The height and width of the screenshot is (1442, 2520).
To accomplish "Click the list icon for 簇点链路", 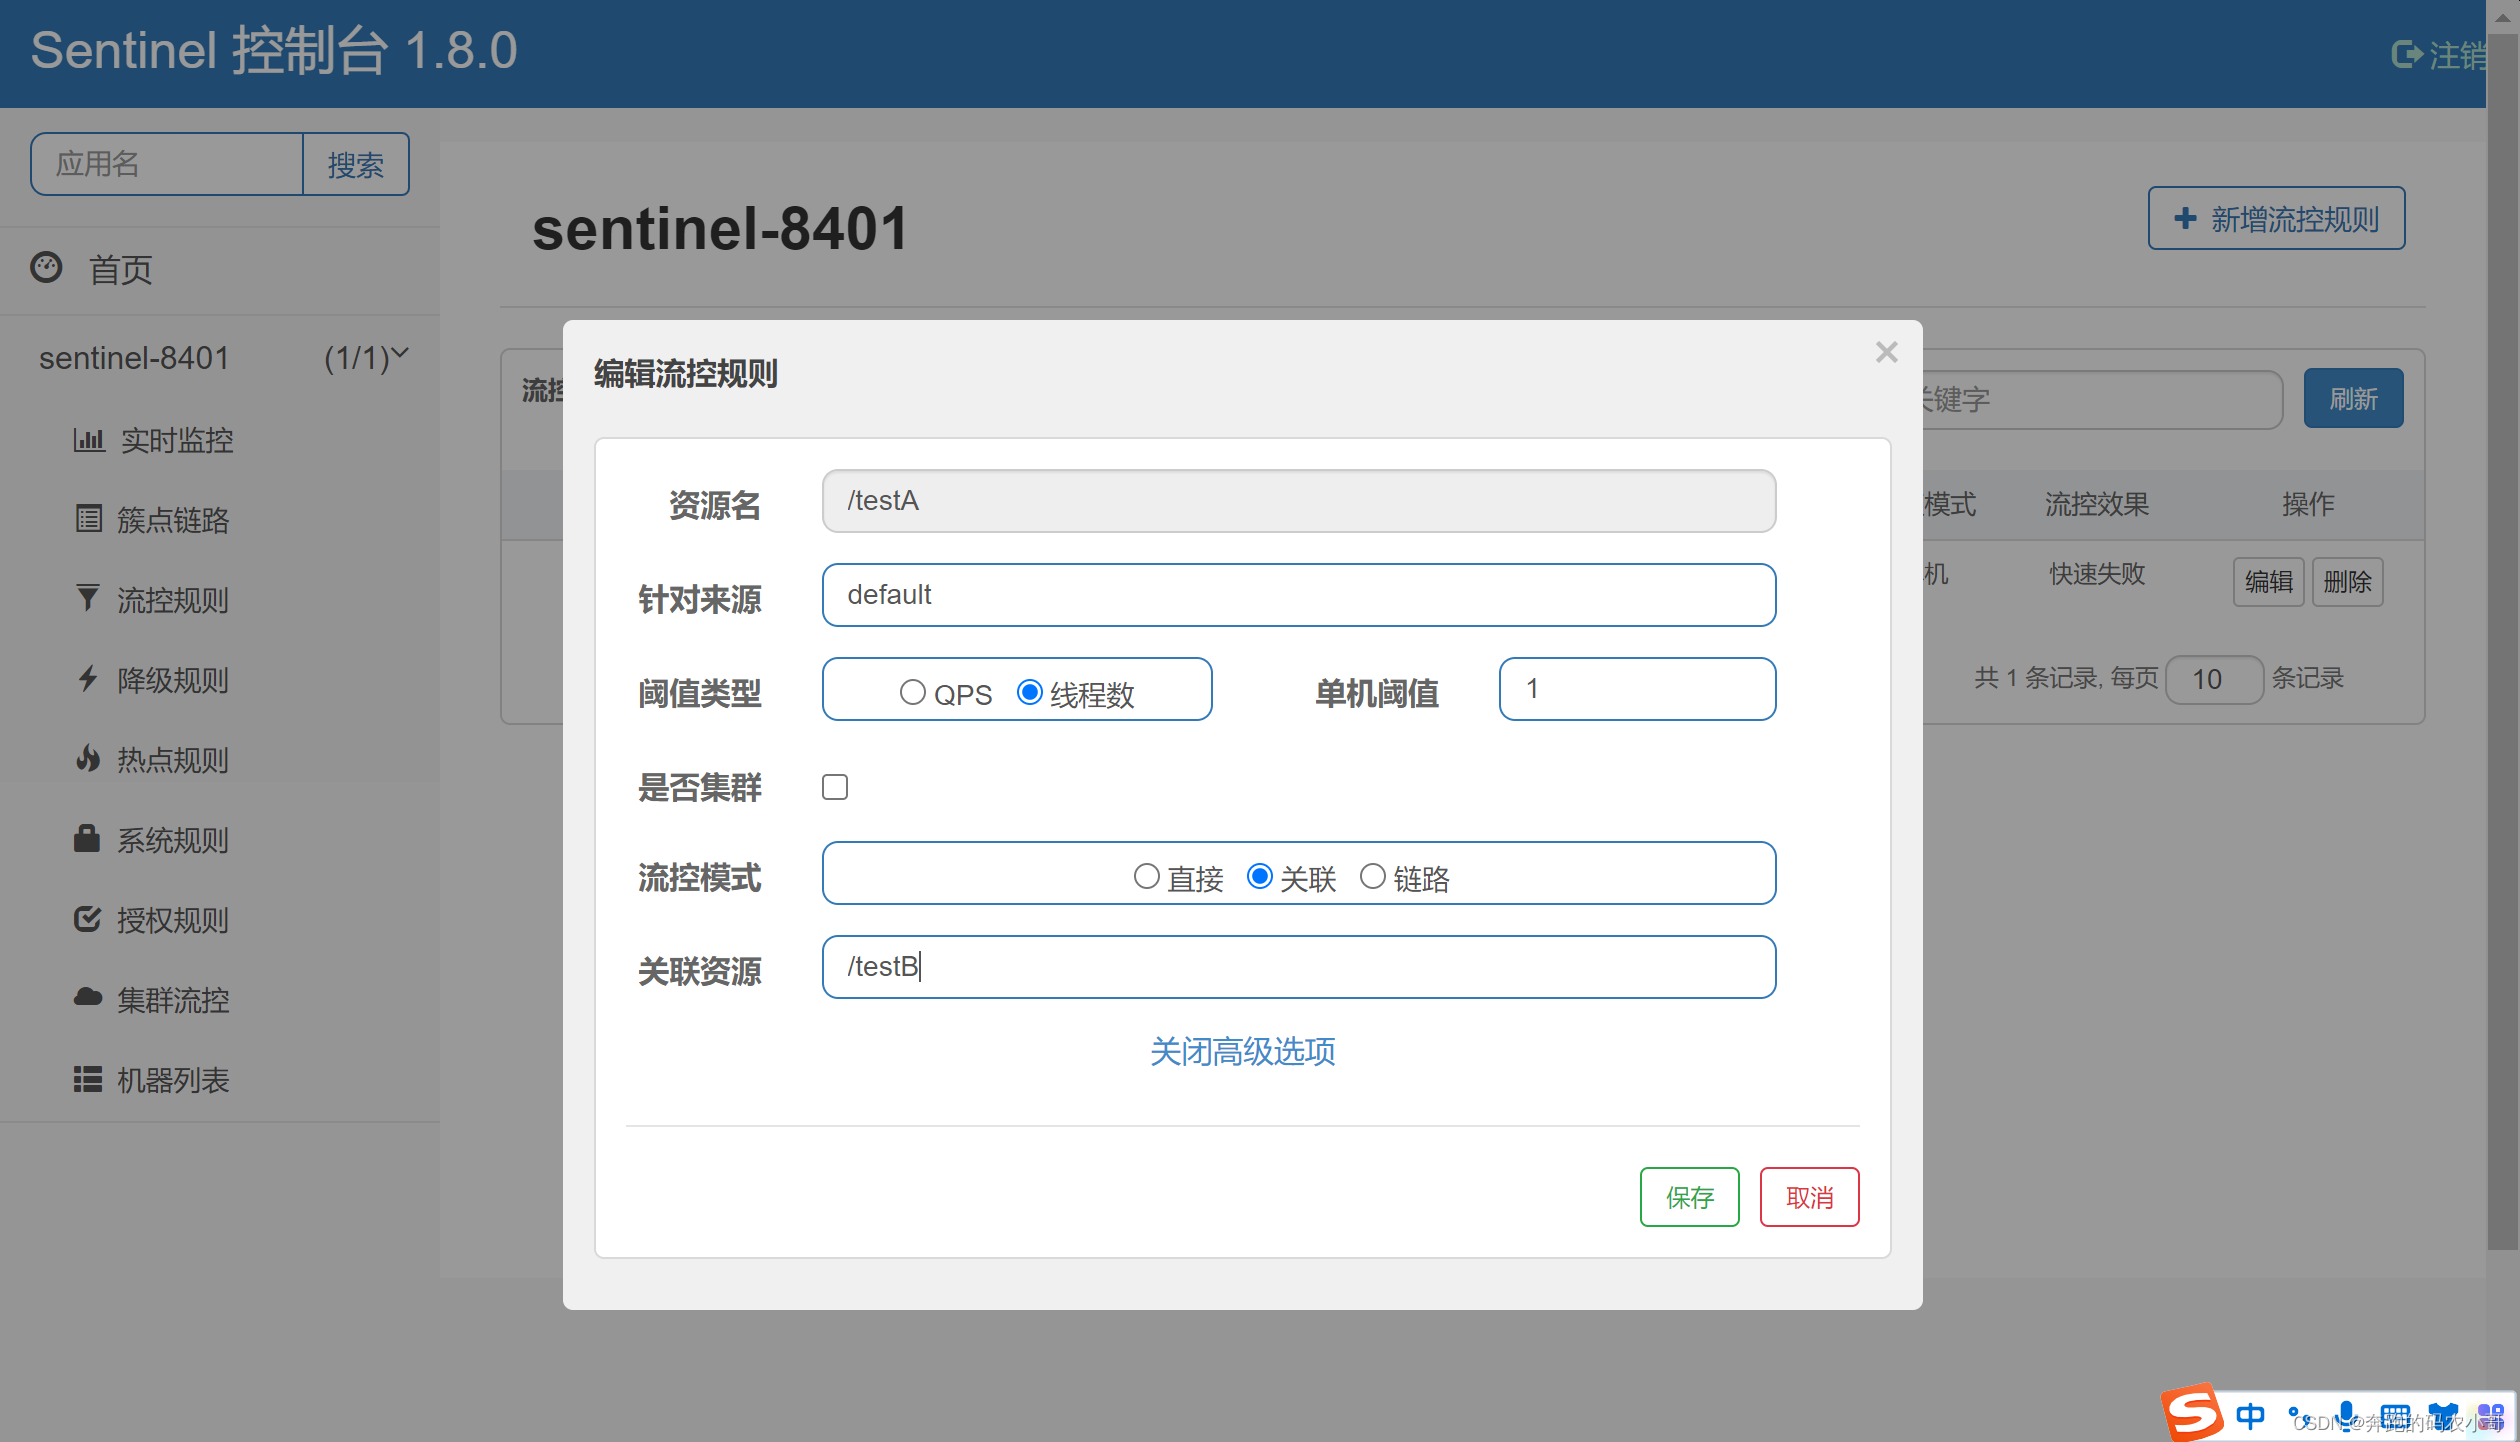I will pyautogui.click(x=89, y=518).
